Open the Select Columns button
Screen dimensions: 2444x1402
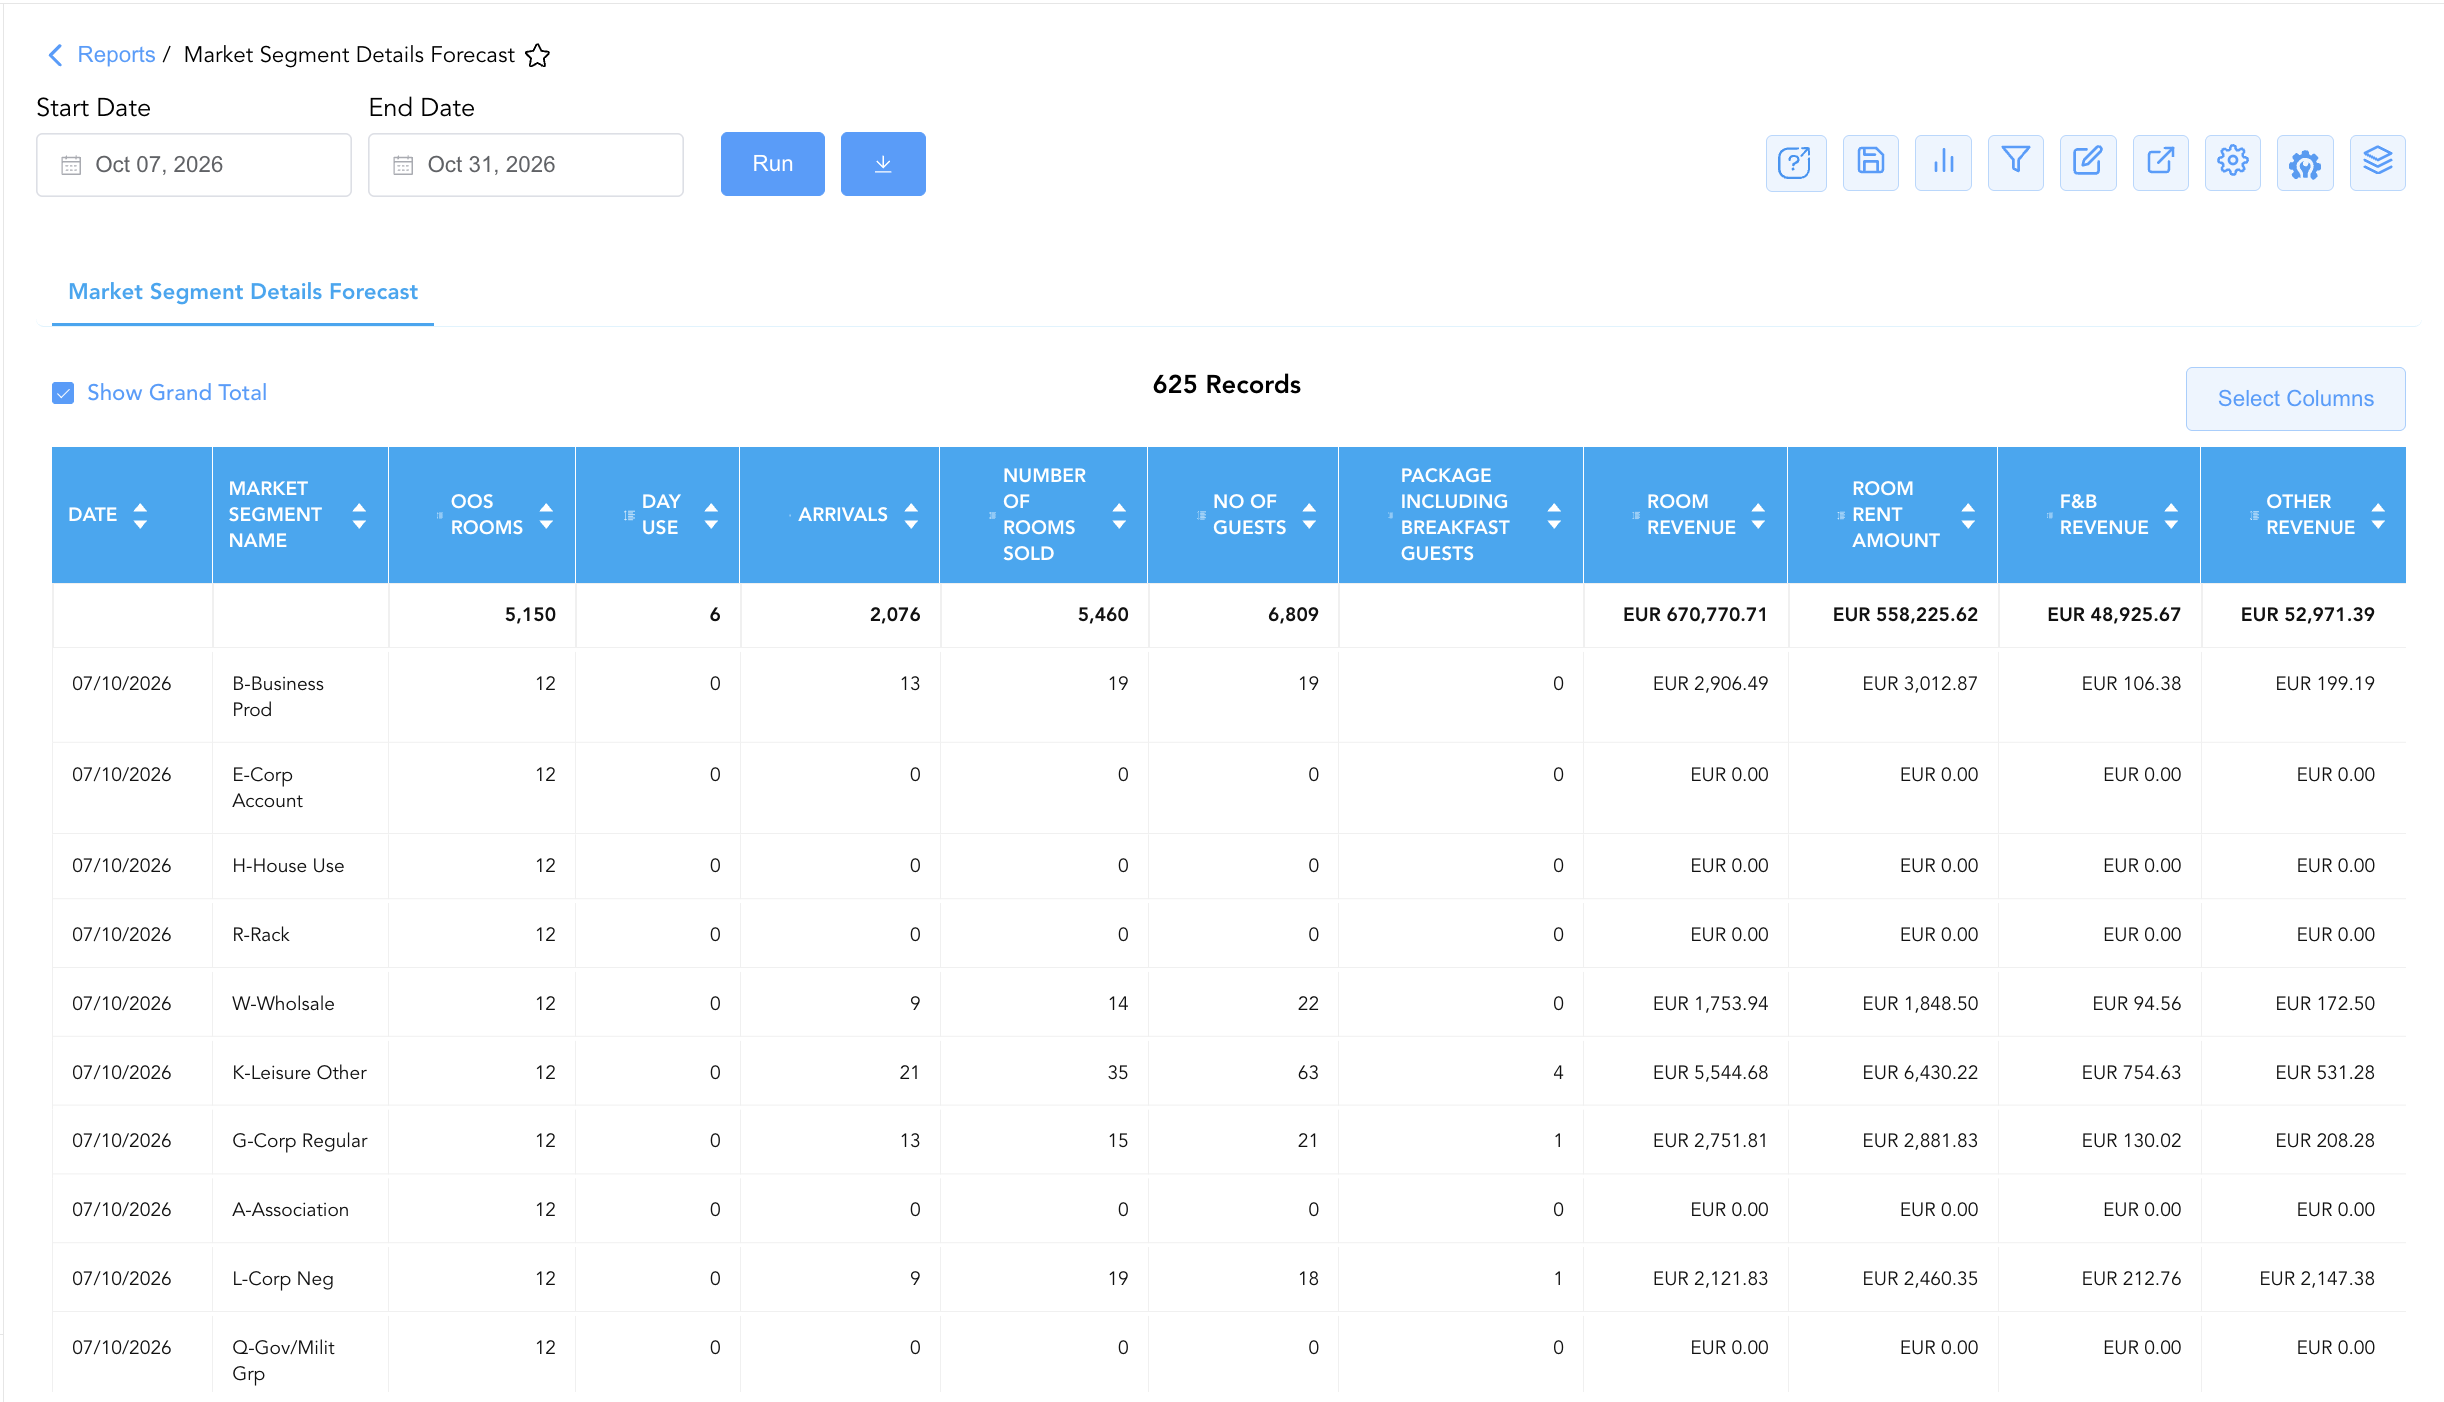(x=2295, y=399)
